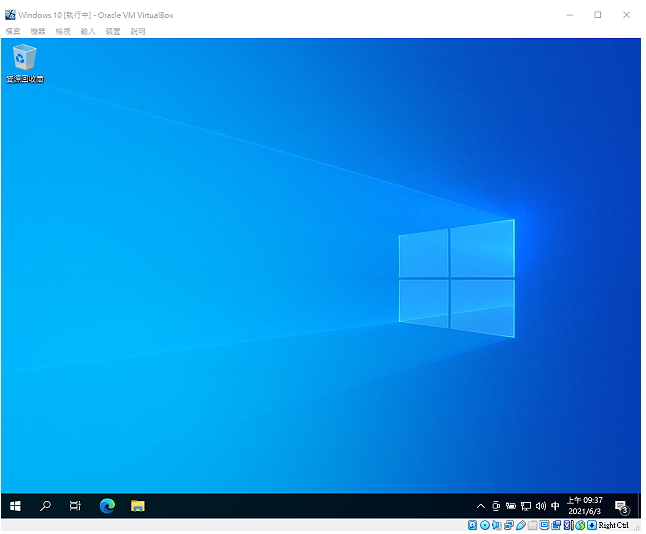The width and height of the screenshot is (646, 534).
Task: Click the VirtualBox USB devices status icon
Action: coord(521,525)
